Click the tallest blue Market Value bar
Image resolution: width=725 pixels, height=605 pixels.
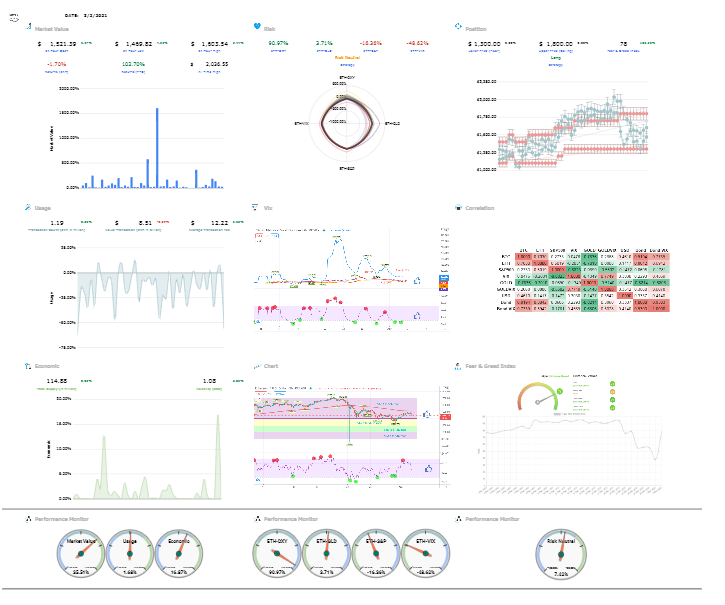tap(157, 148)
